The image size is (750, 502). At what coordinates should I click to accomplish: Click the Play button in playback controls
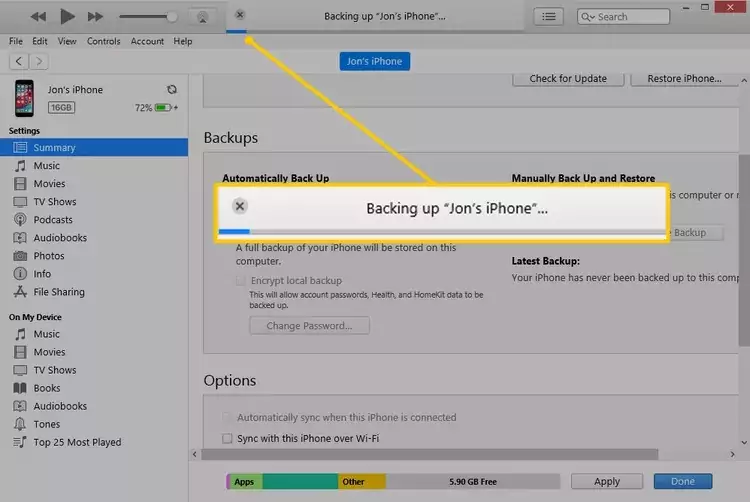67,16
